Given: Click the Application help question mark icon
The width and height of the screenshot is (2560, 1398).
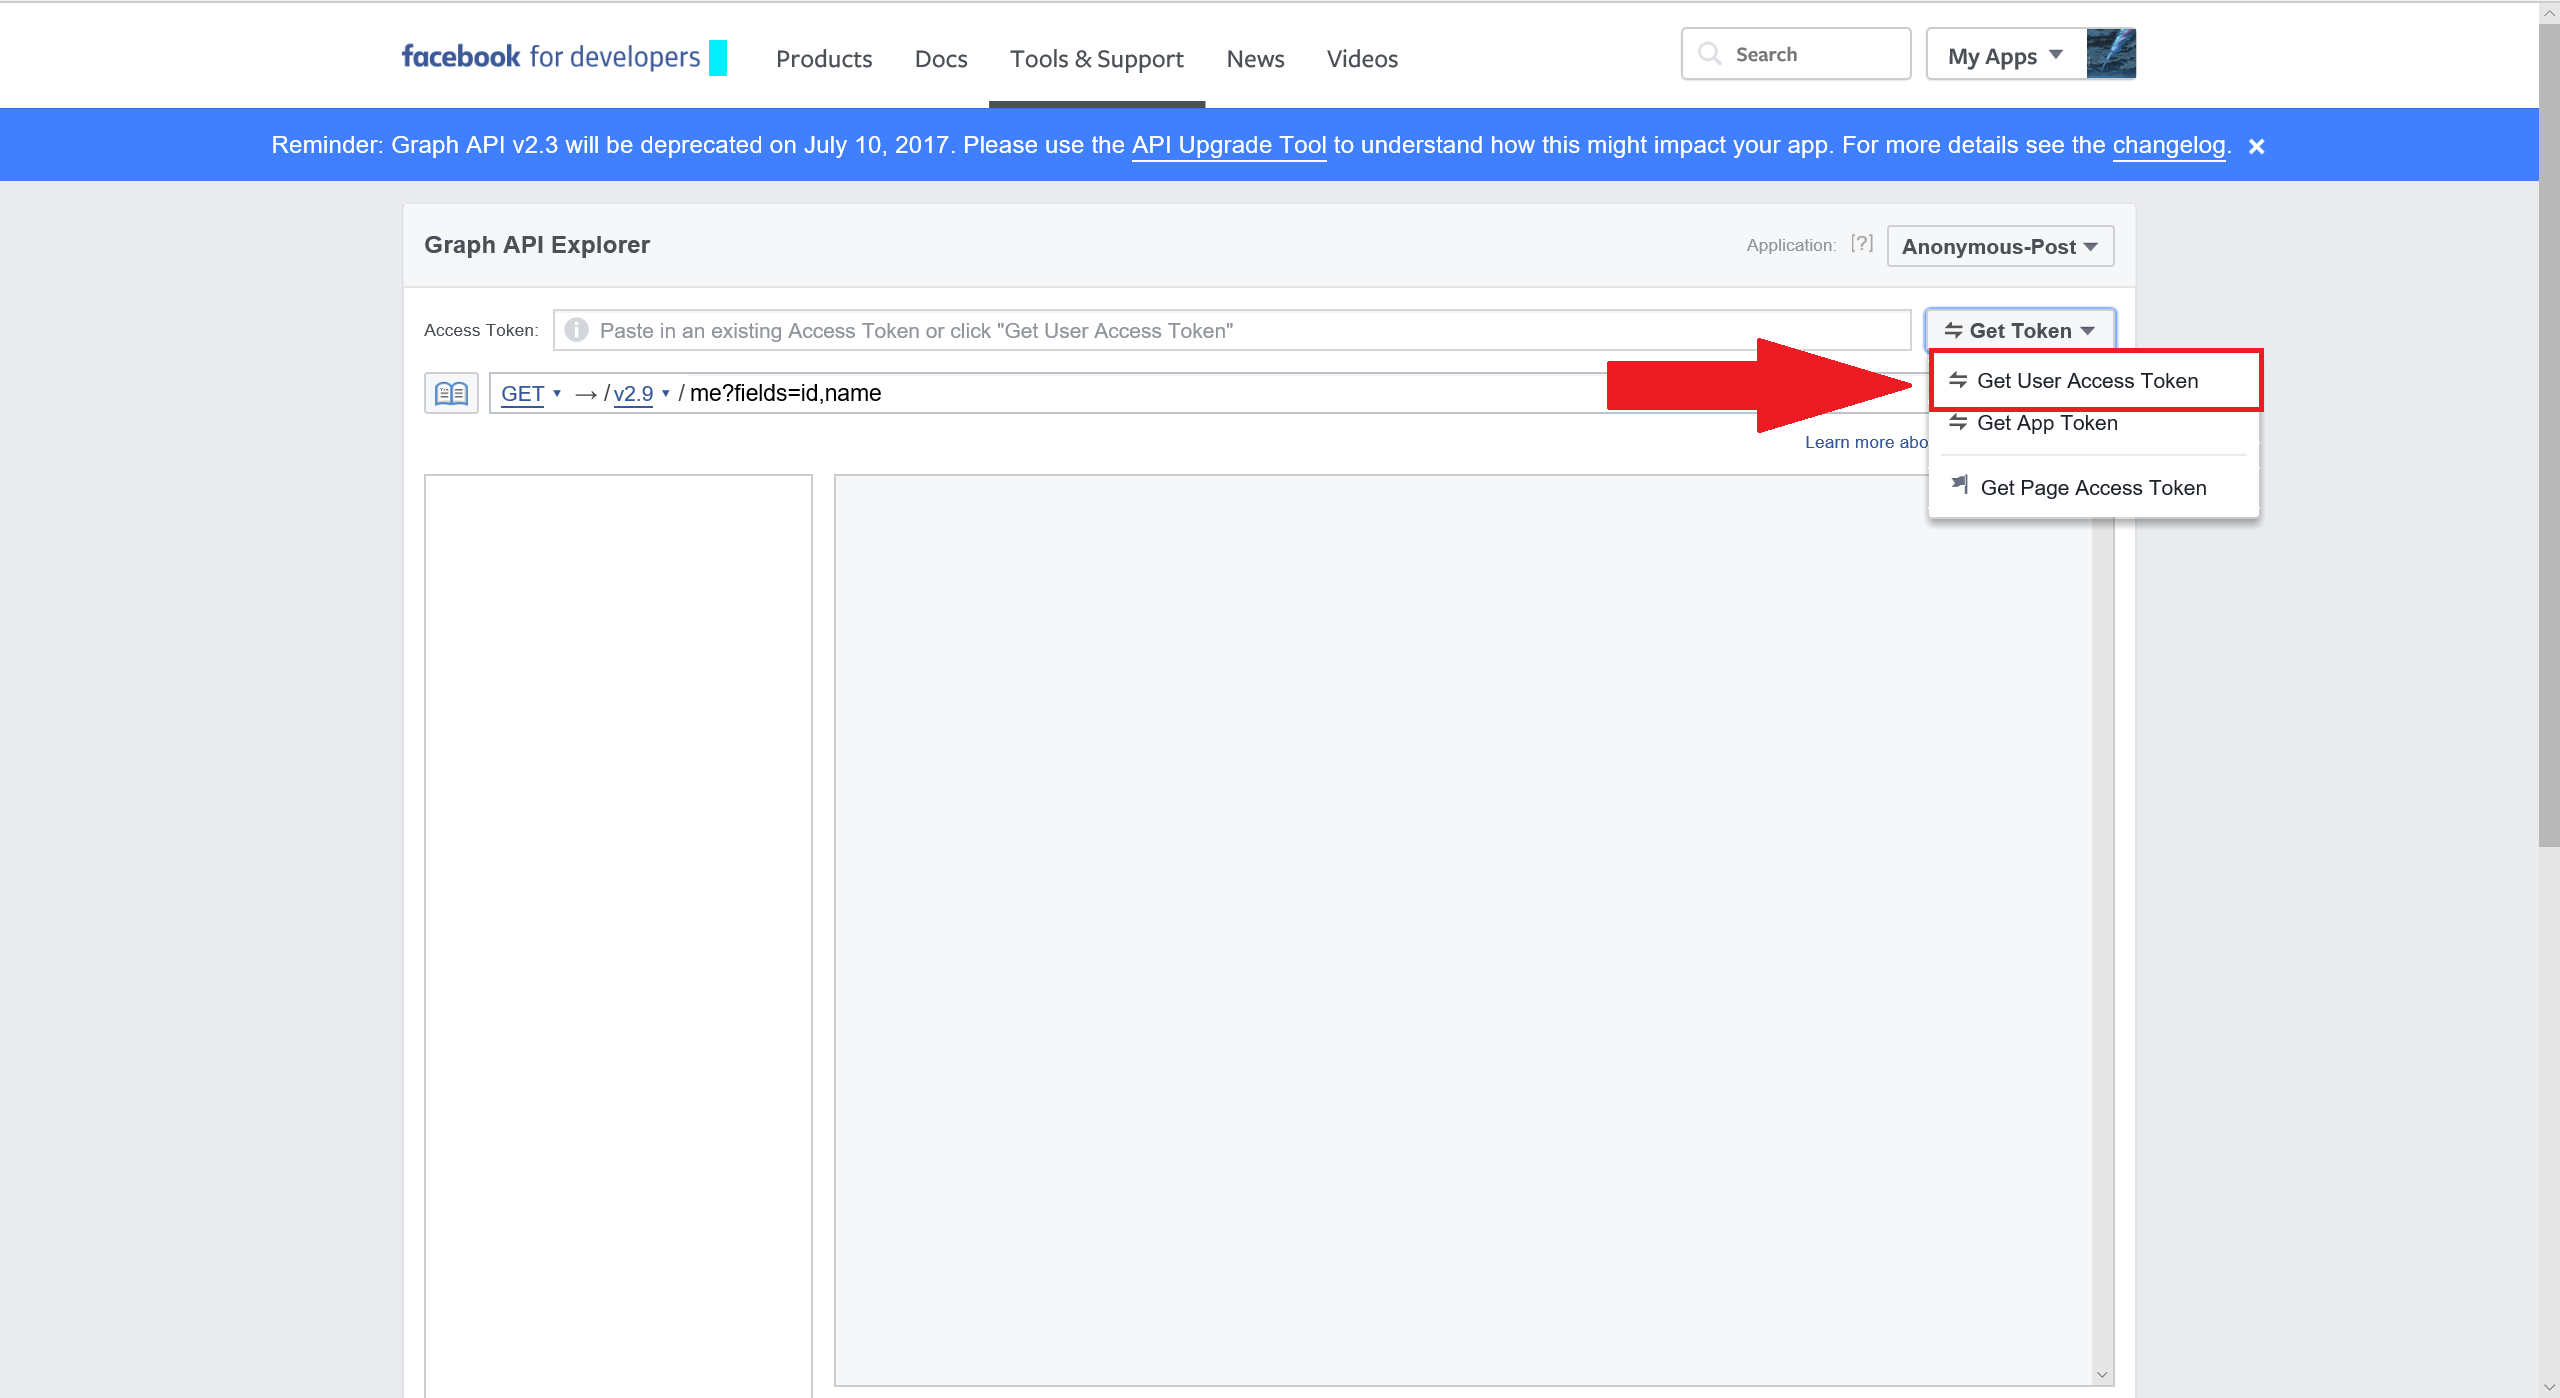Looking at the screenshot, I should (x=1861, y=244).
